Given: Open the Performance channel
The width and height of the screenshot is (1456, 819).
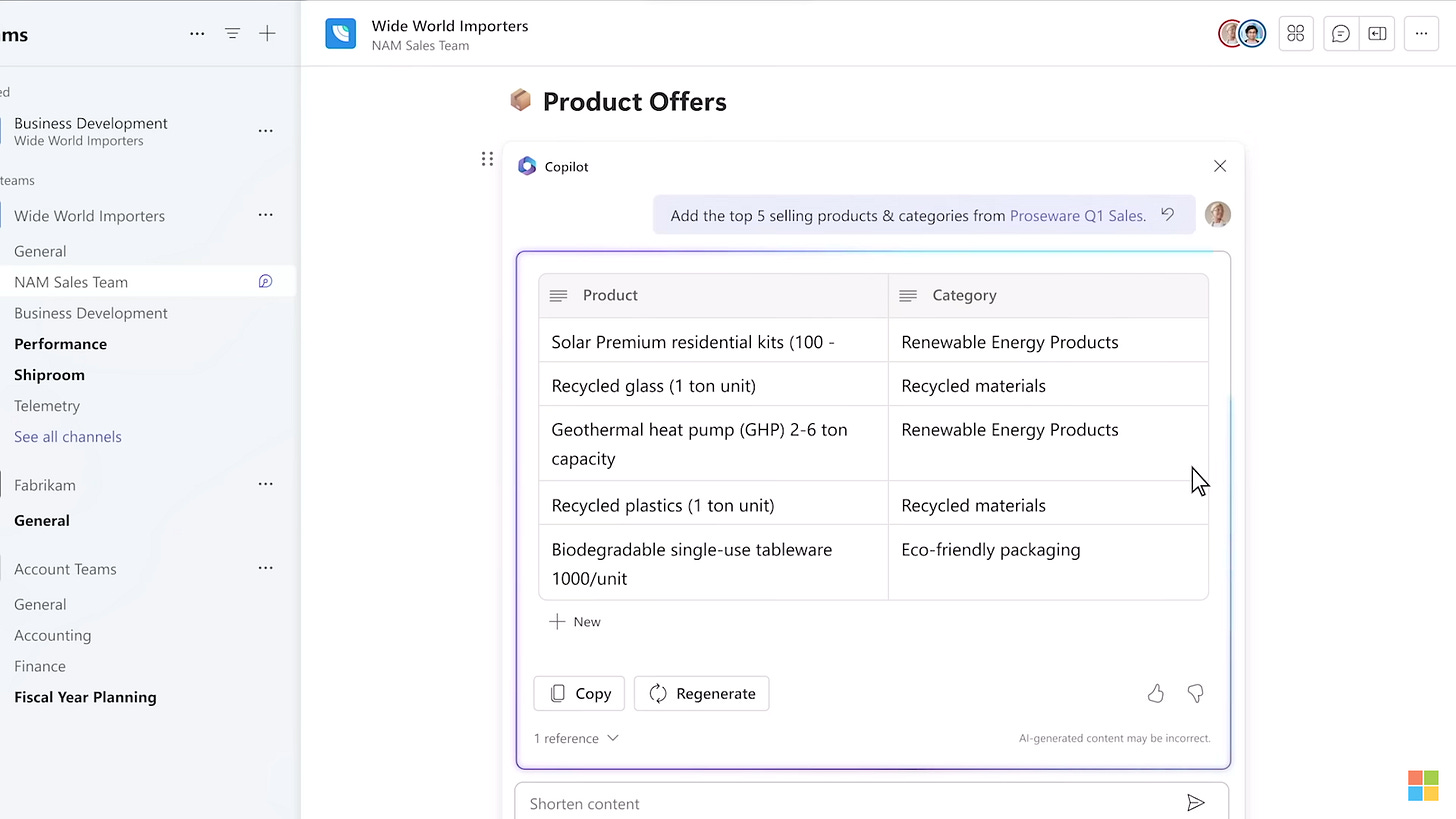Looking at the screenshot, I should click(60, 344).
